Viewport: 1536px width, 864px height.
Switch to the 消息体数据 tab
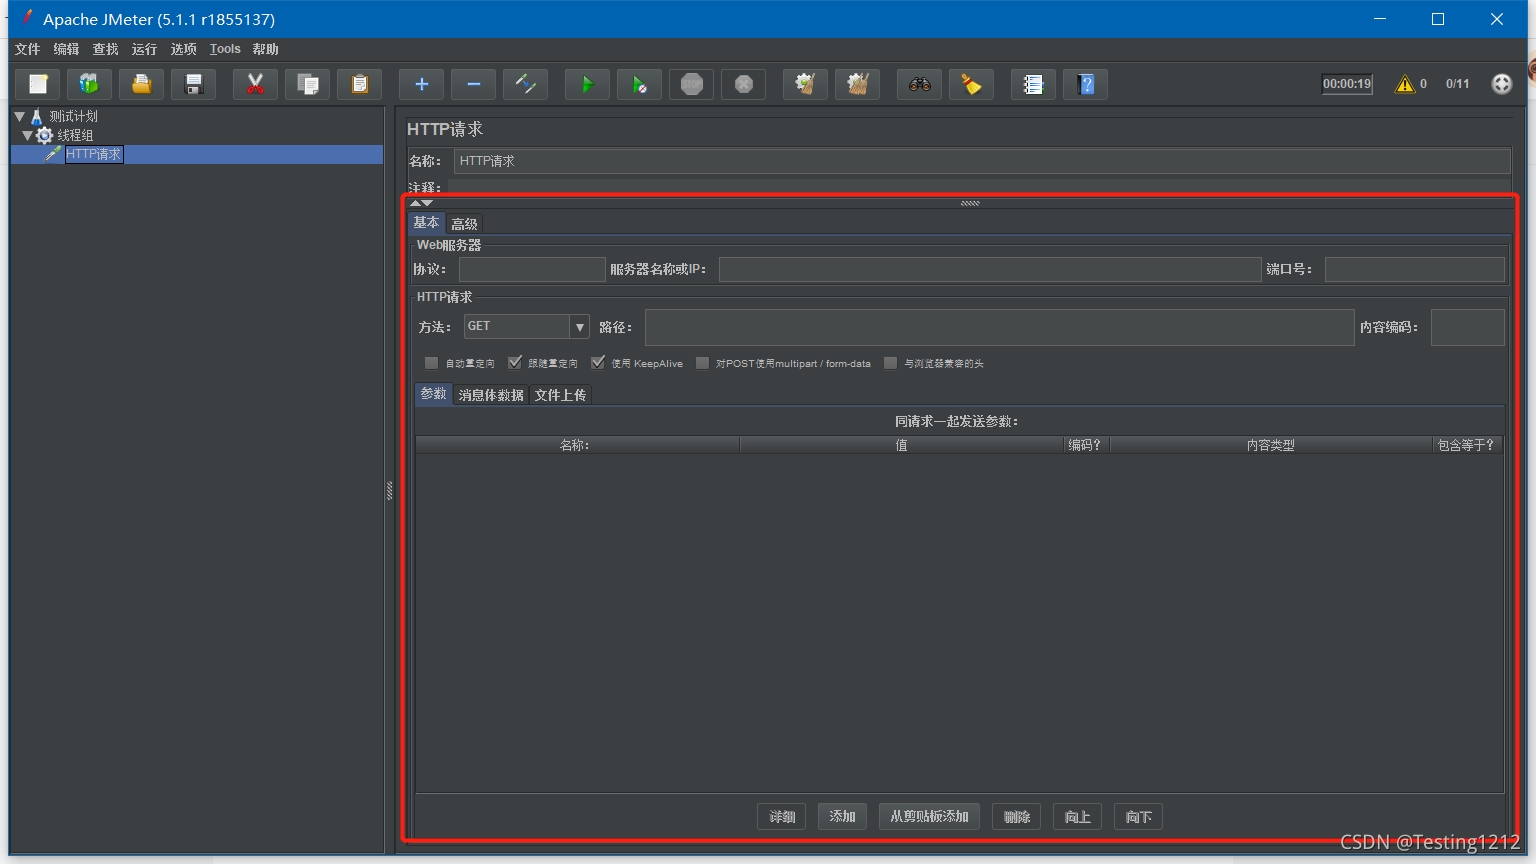[491, 395]
